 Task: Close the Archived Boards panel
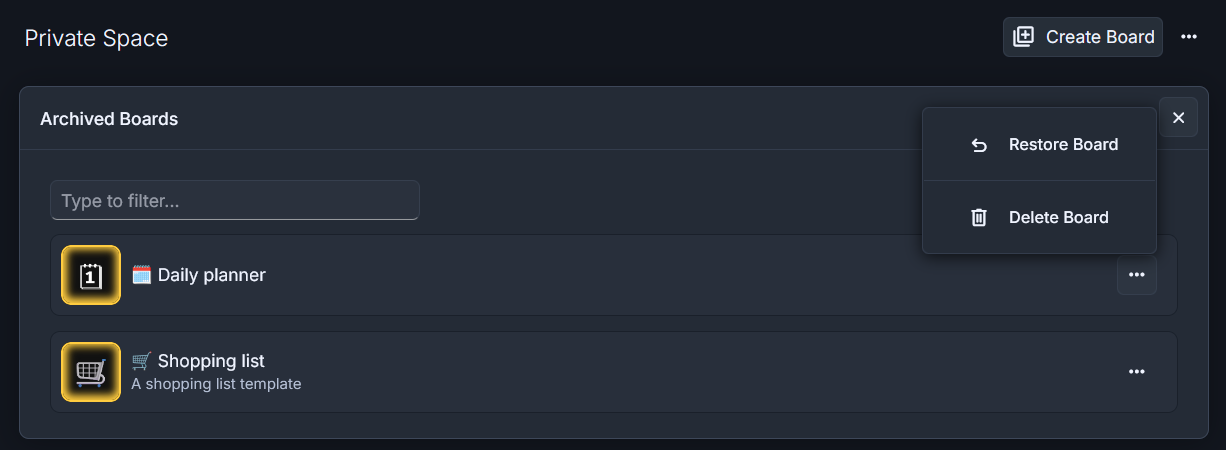(1178, 118)
